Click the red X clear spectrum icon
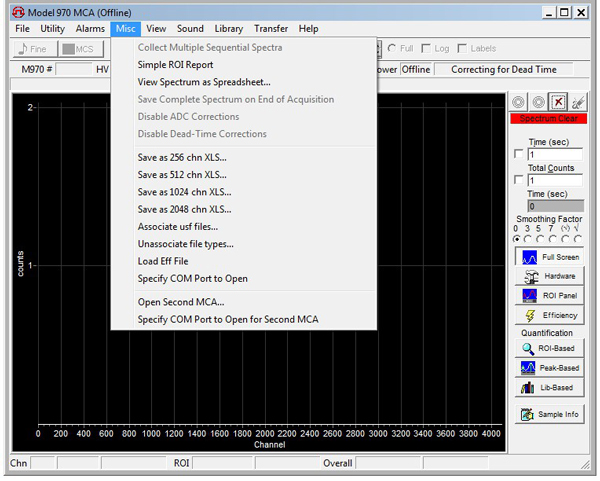 tap(558, 102)
